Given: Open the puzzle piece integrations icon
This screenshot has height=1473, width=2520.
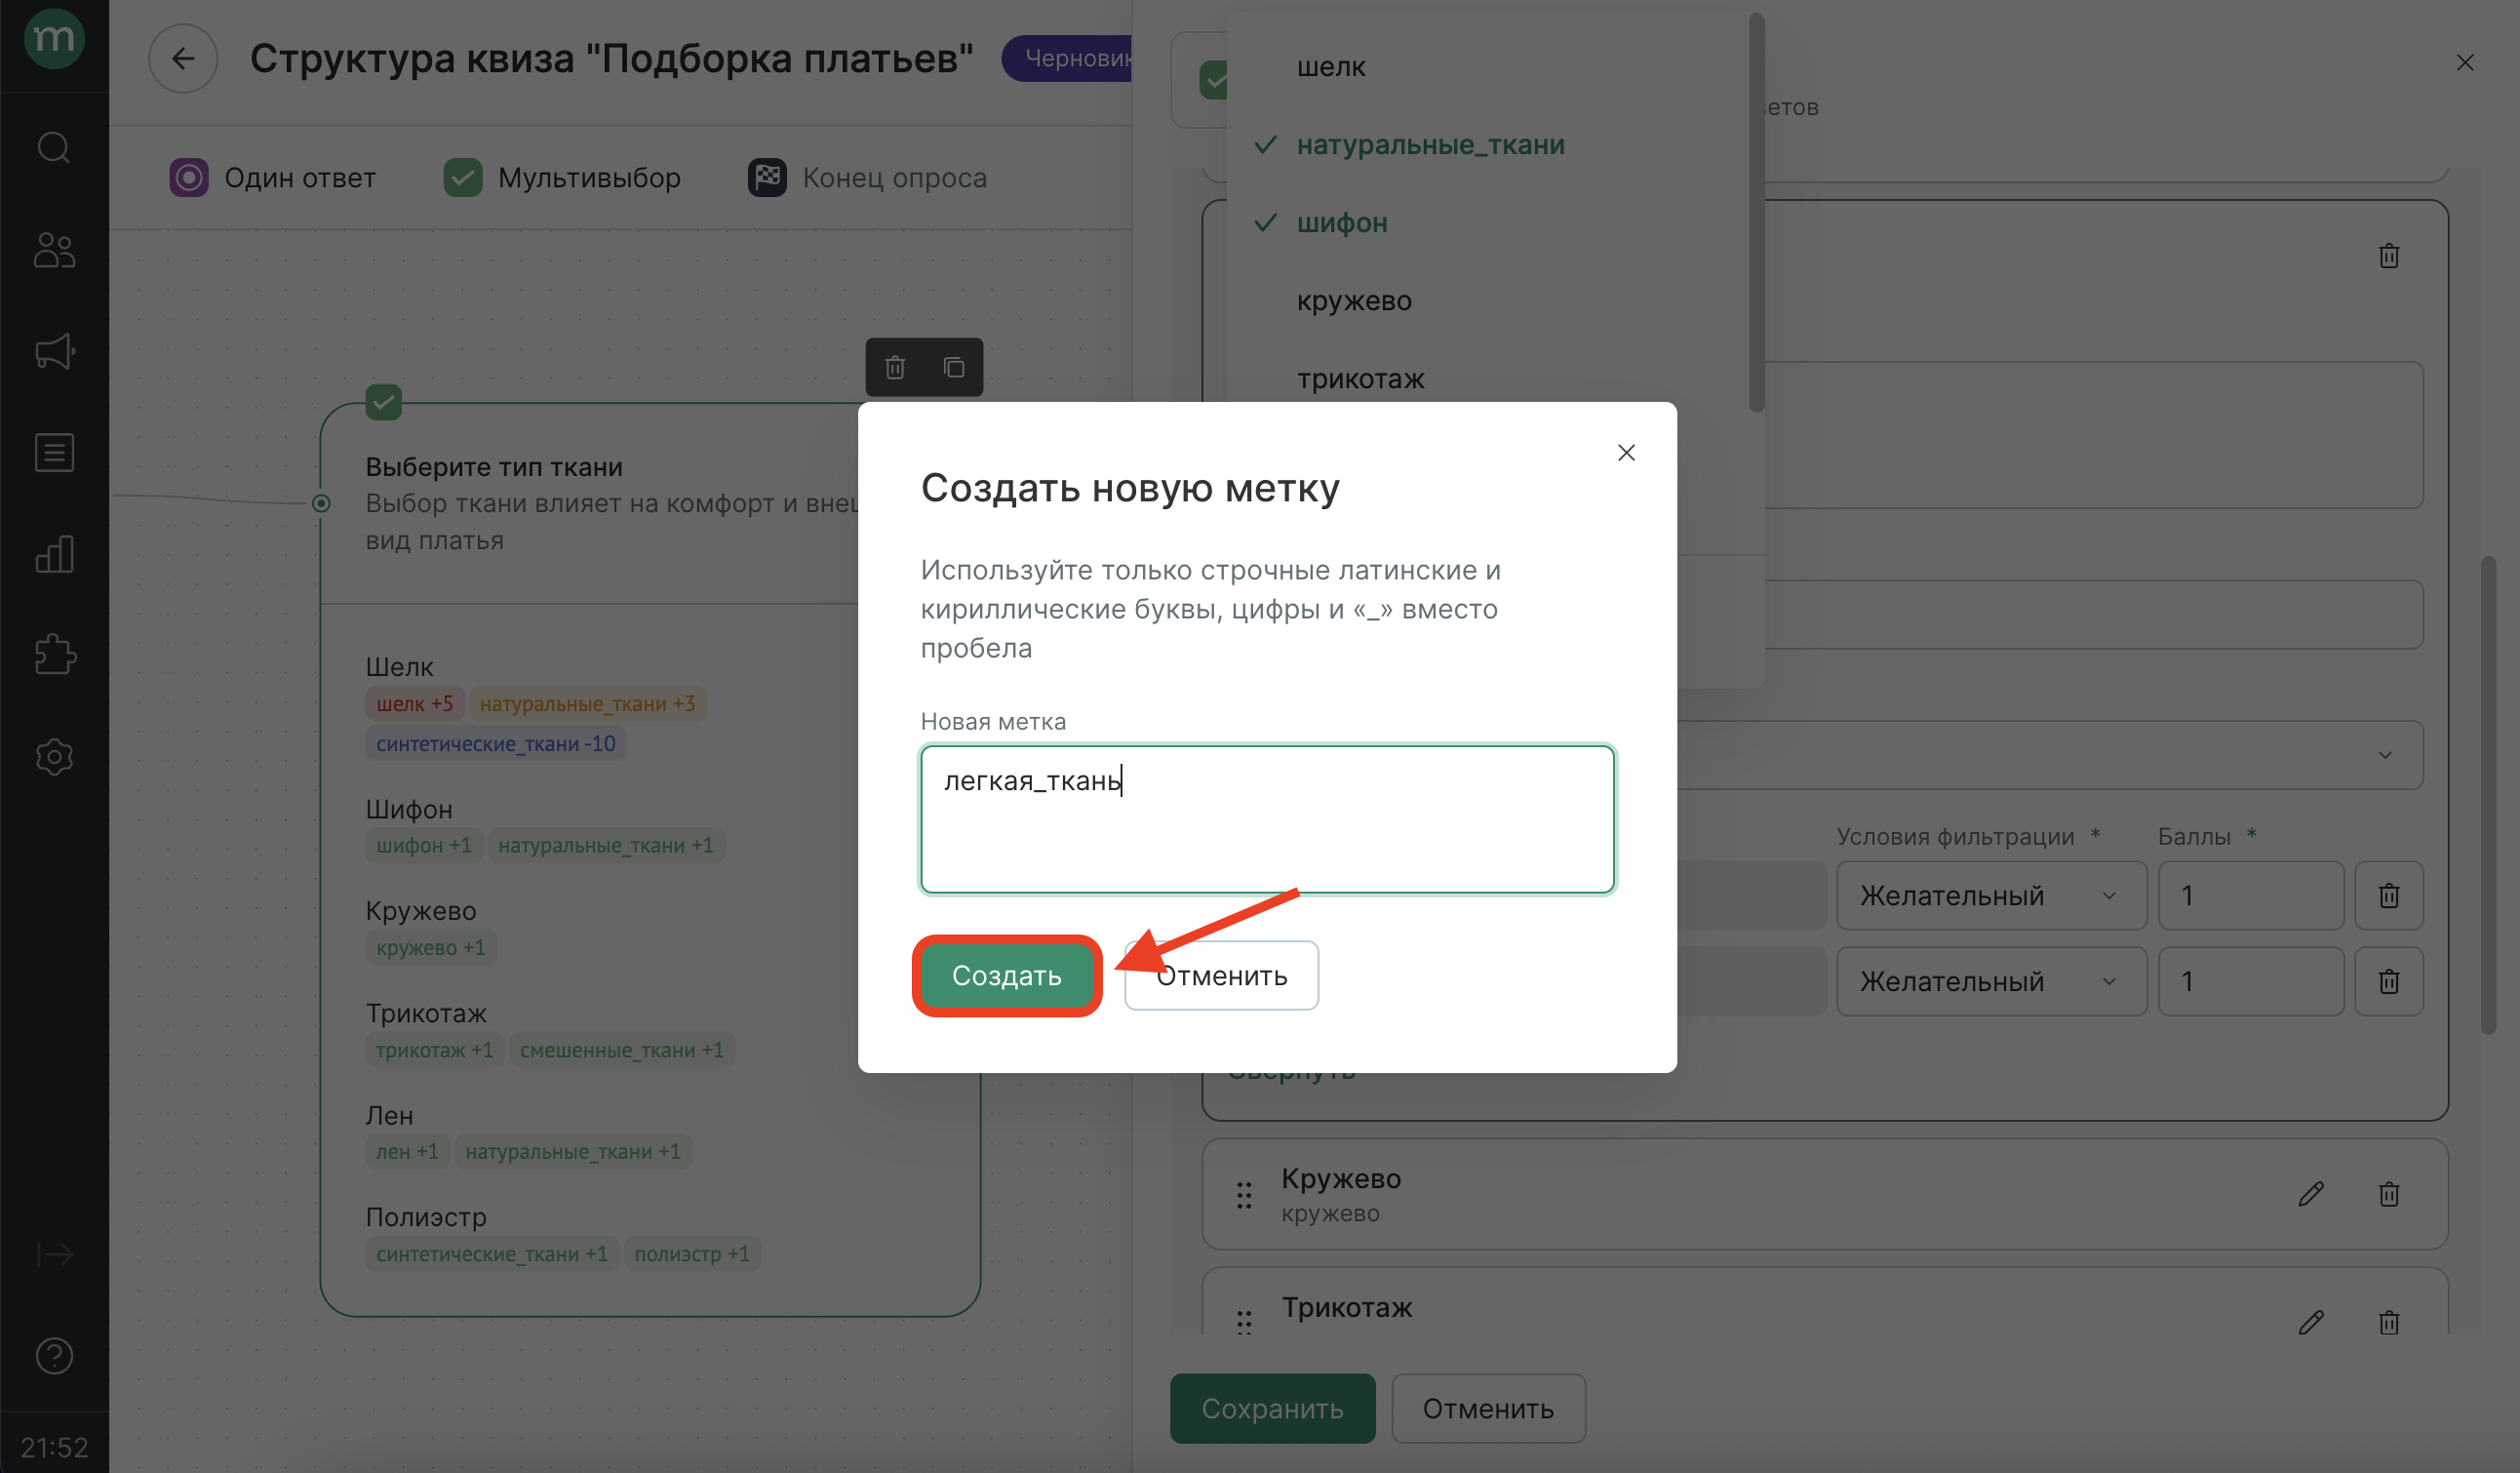Looking at the screenshot, I should pos(54,655).
